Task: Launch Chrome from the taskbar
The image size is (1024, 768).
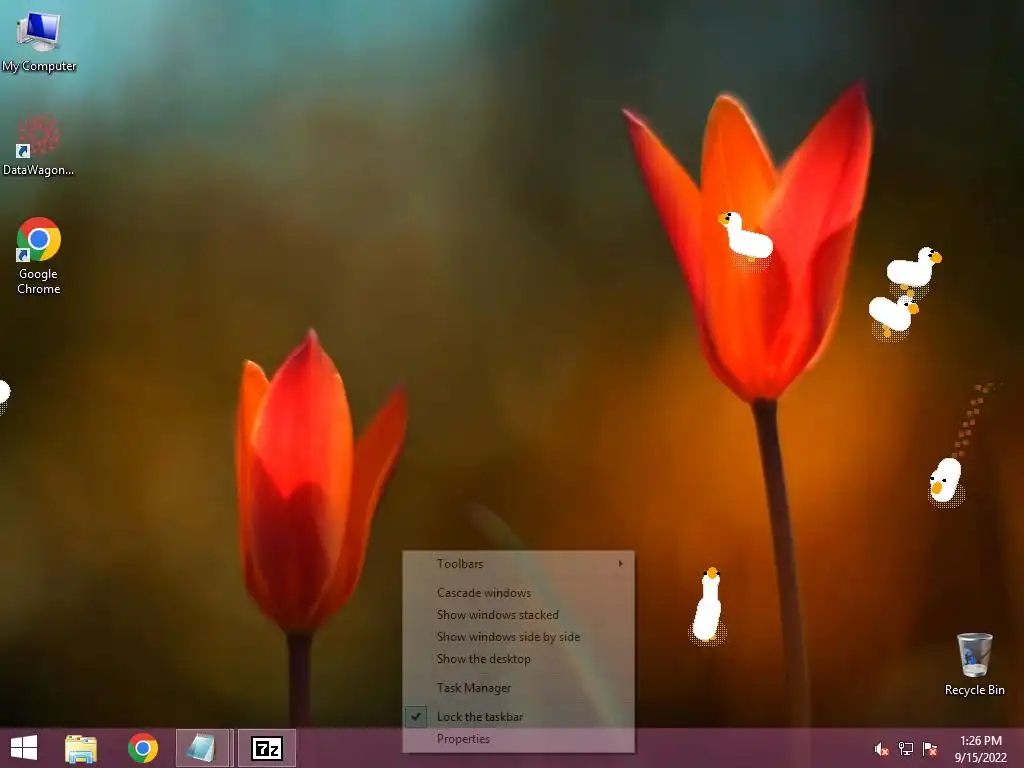Action: tap(142, 748)
